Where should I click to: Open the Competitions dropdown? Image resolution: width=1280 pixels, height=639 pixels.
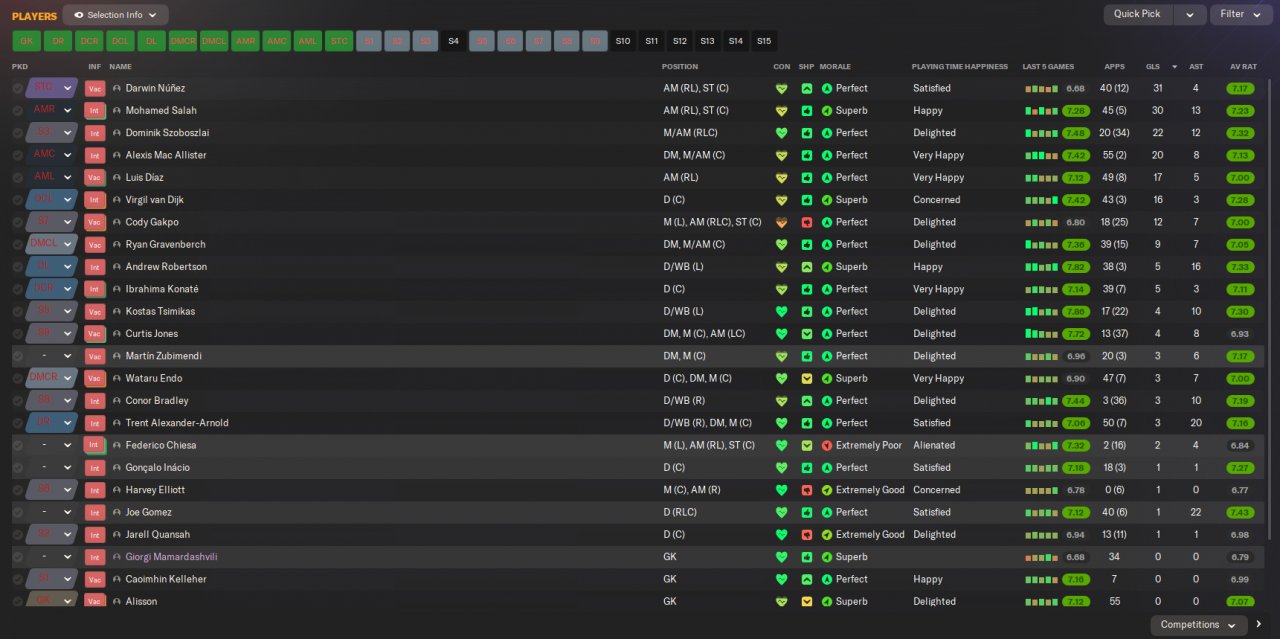pos(1198,625)
